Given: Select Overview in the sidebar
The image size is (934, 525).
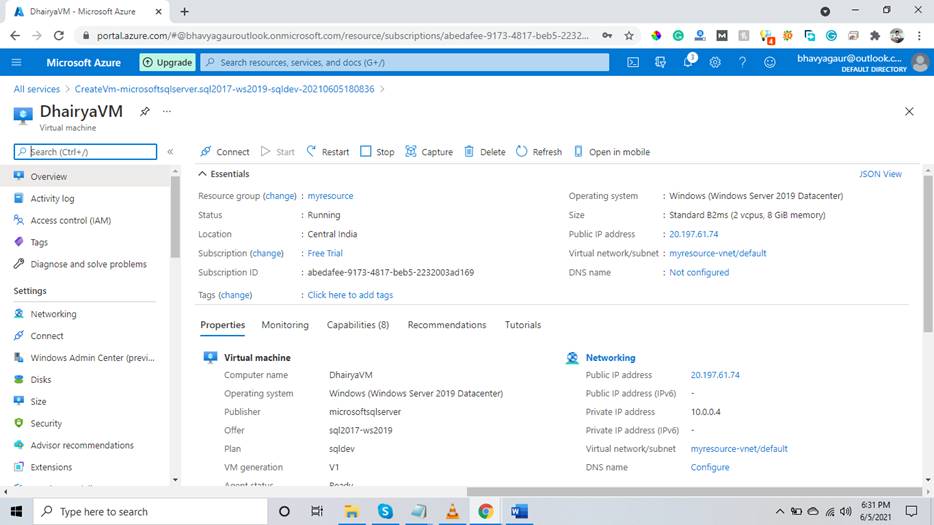Looking at the screenshot, I should point(86,176).
